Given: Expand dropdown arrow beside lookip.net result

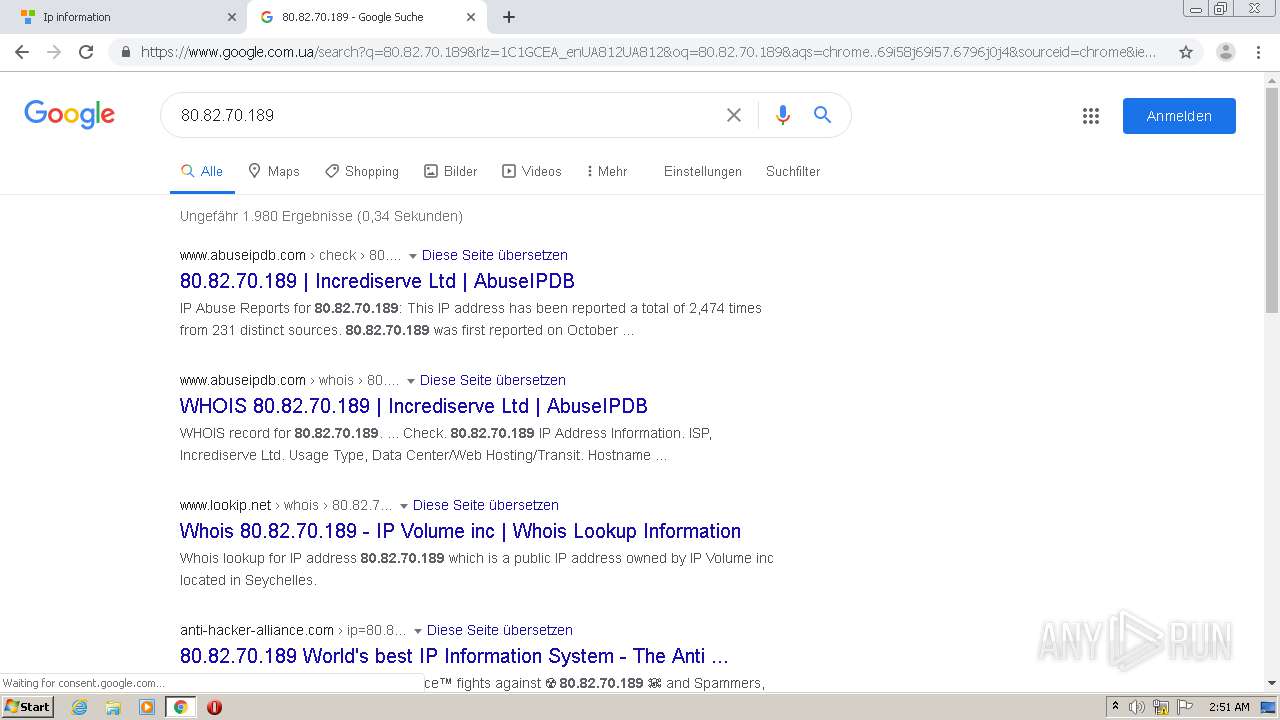Looking at the screenshot, I should [x=403, y=506].
